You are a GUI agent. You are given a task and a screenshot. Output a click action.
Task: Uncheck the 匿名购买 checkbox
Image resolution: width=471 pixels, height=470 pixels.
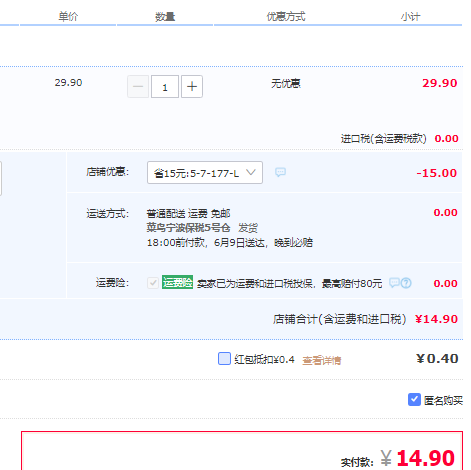(x=414, y=399)
